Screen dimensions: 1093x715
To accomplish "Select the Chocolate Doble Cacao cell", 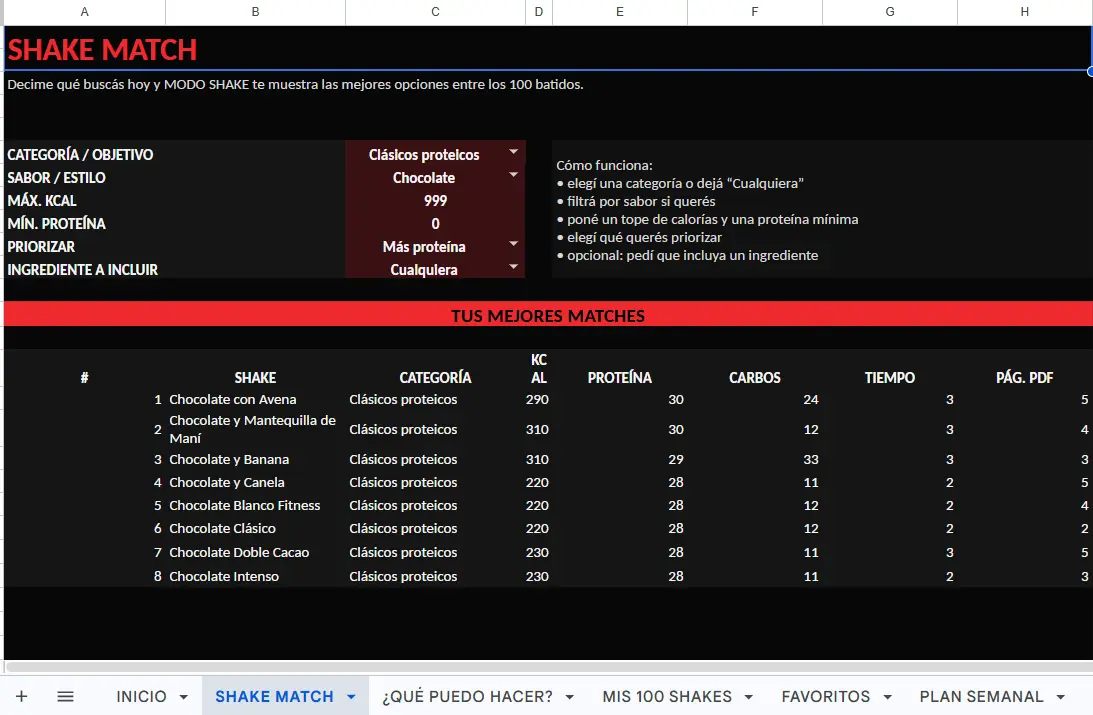I will [255, 552].
